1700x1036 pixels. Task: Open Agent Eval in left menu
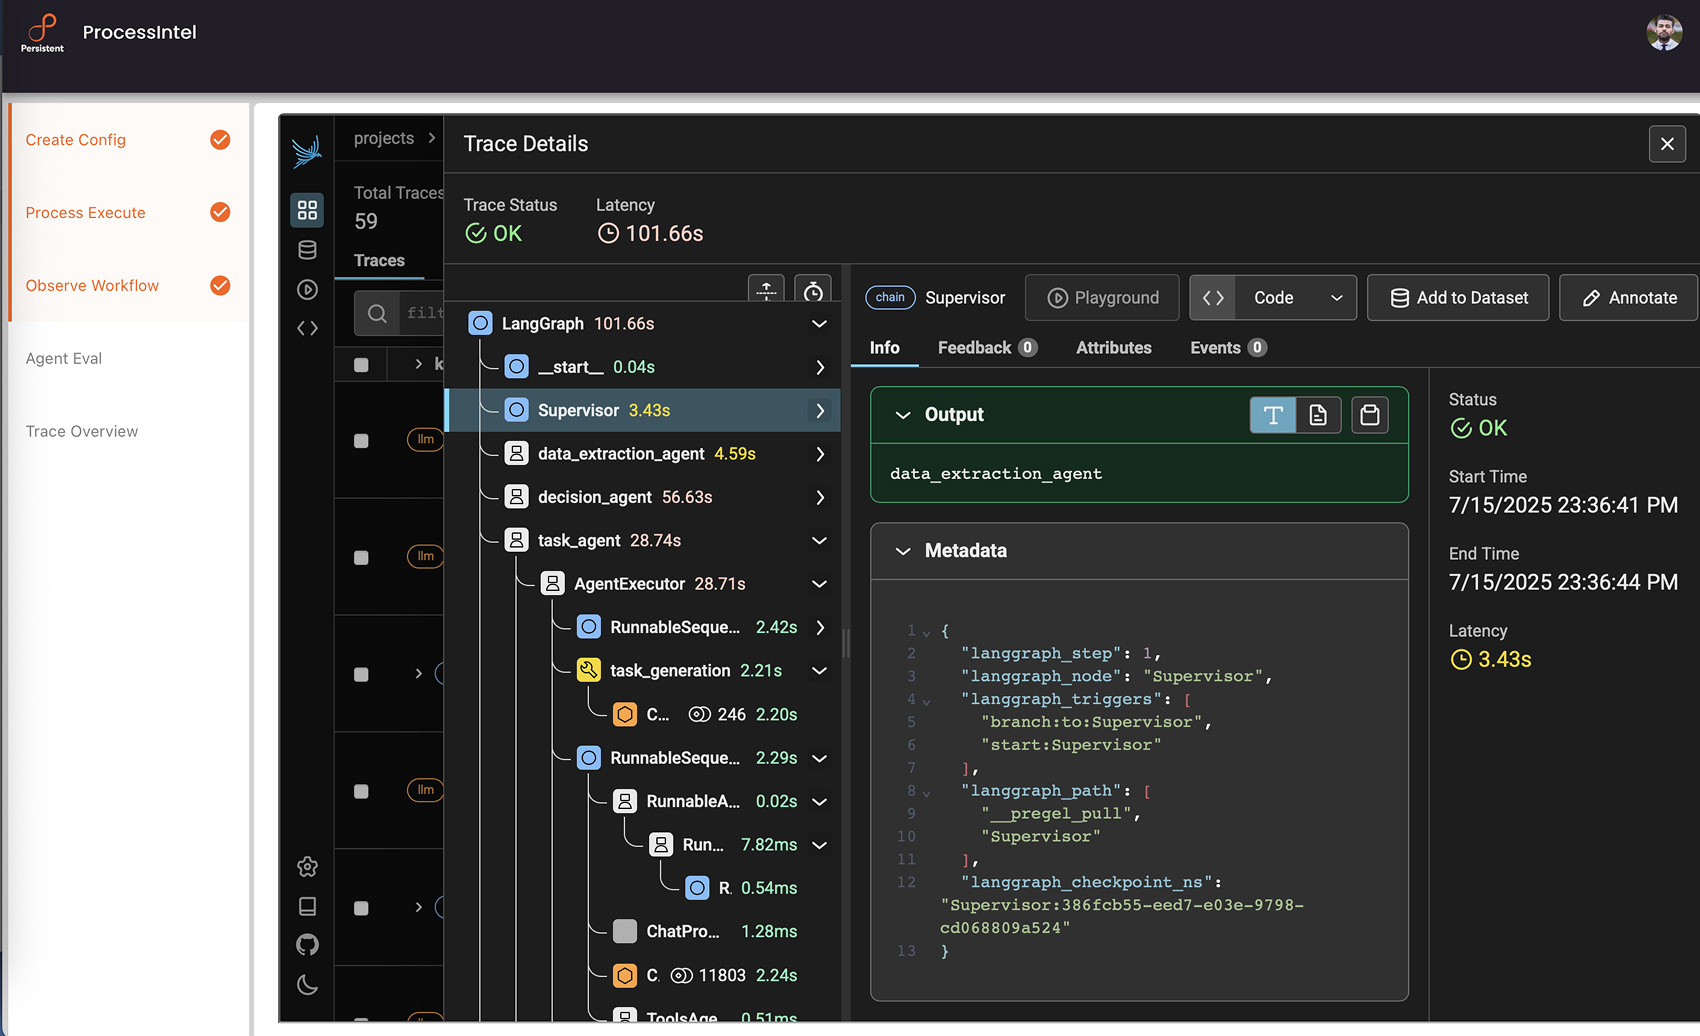click(x=64, y=358)
